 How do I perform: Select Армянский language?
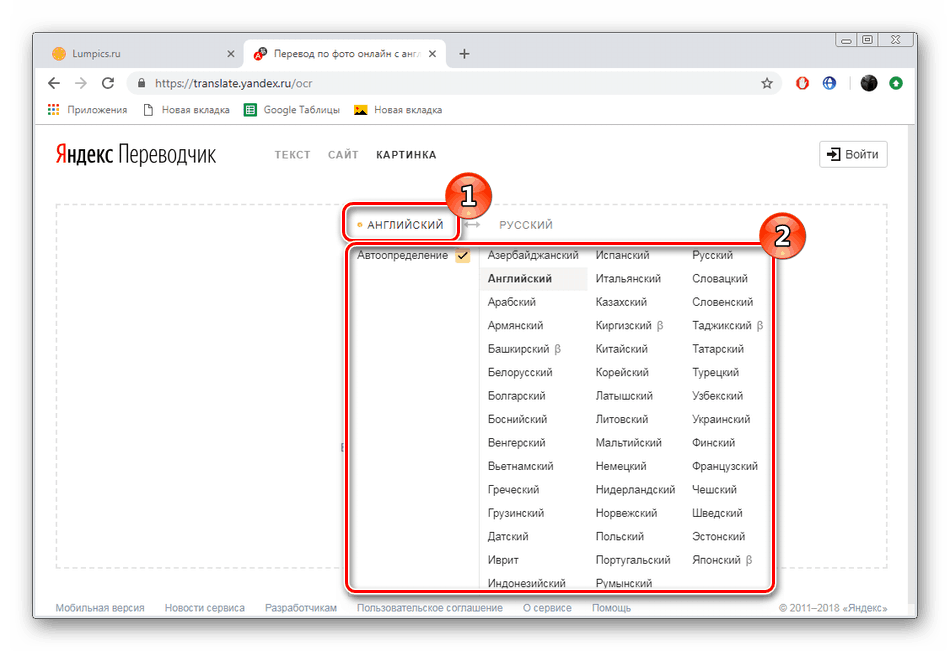point(516,326)
